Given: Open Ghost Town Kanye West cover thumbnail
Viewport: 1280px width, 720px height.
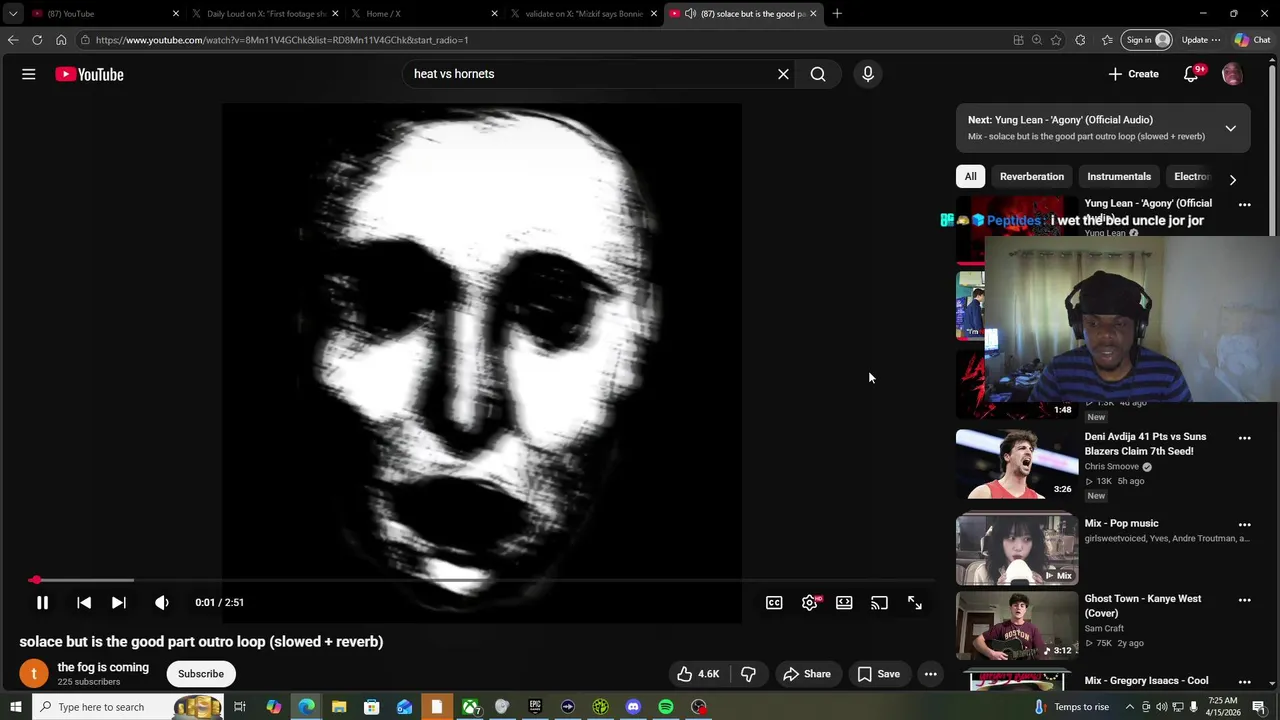Looking at the screenshot, I should click(1017, 626).
